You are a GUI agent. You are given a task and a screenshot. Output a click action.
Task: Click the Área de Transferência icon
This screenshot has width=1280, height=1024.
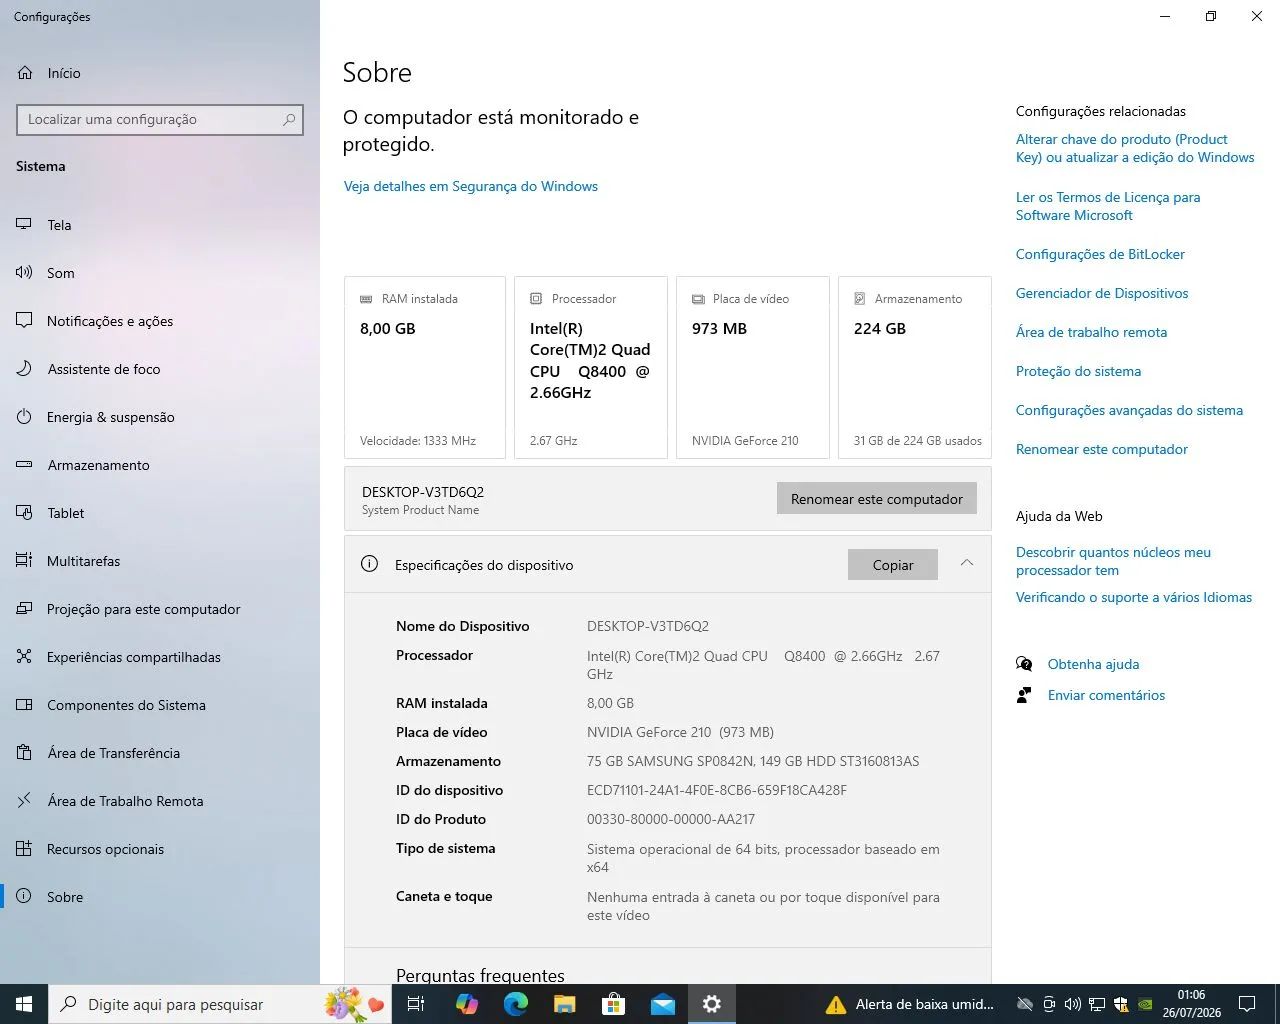pos(25,753)
